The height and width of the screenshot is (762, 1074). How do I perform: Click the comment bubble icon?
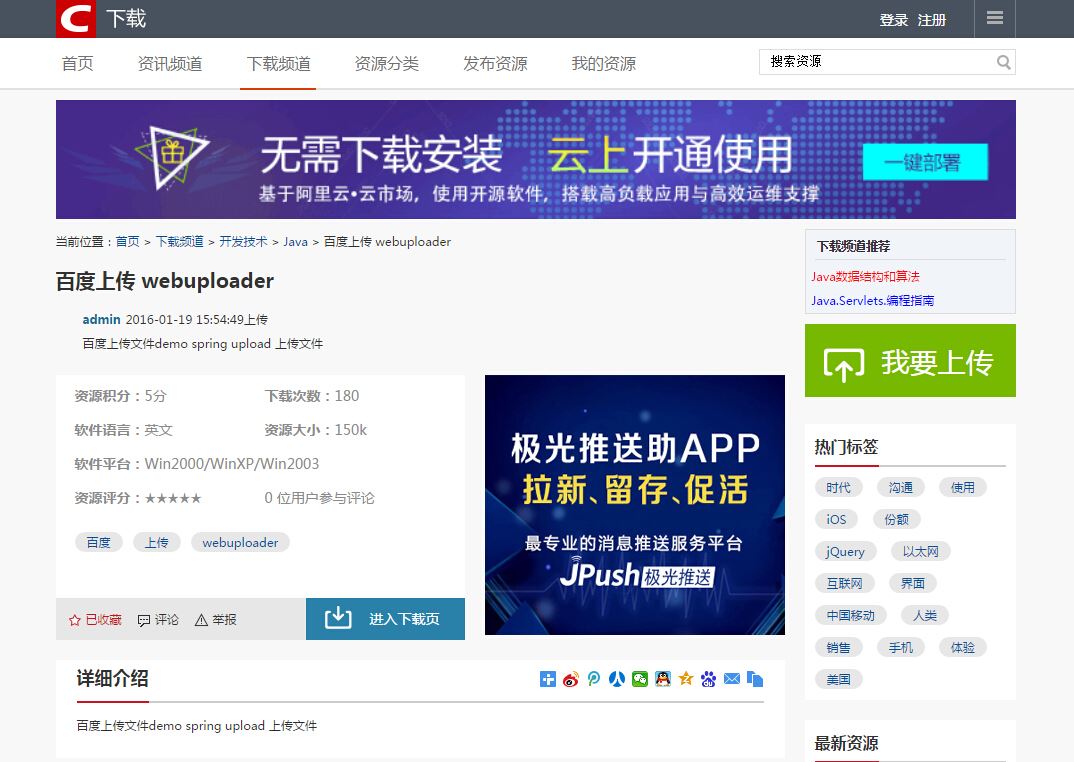(144, 620)
